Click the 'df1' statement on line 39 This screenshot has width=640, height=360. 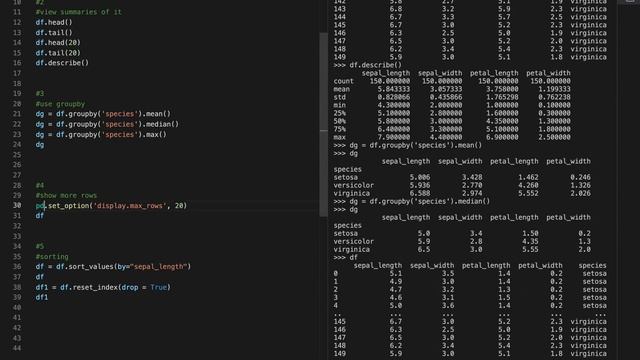pyautogui.click(x=42, y=297)
